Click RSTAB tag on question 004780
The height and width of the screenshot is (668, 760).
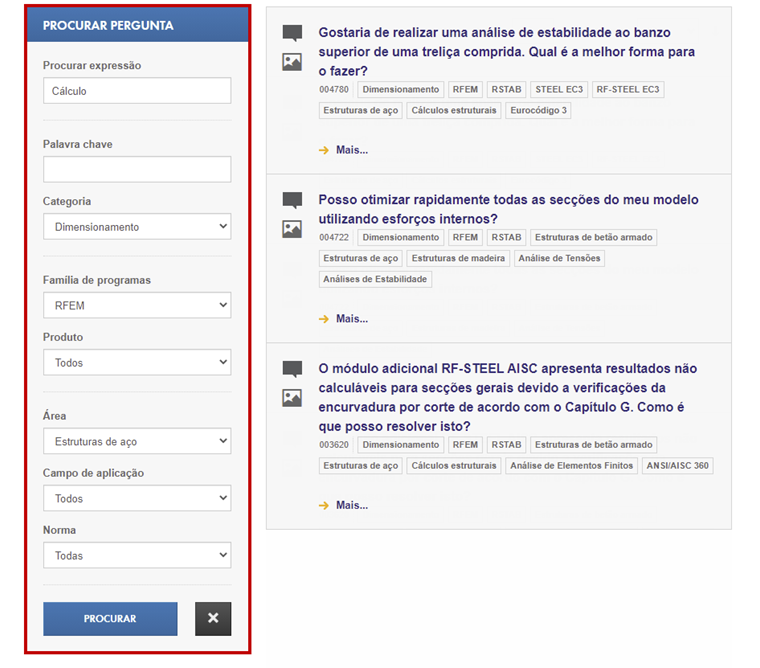pos(507,90)
